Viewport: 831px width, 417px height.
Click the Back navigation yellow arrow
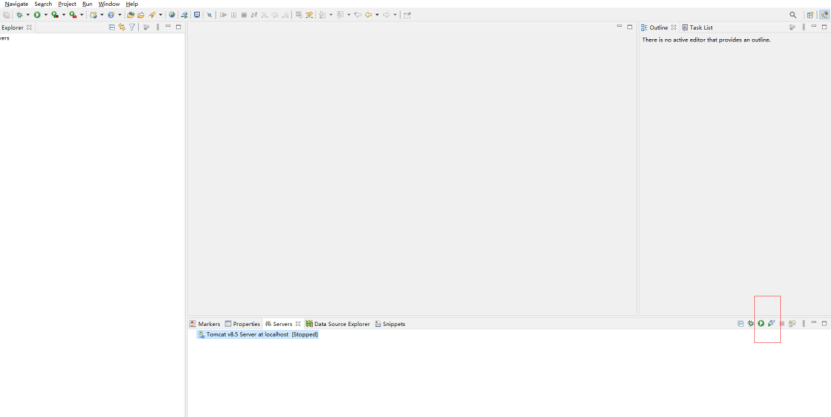[368, 15]
